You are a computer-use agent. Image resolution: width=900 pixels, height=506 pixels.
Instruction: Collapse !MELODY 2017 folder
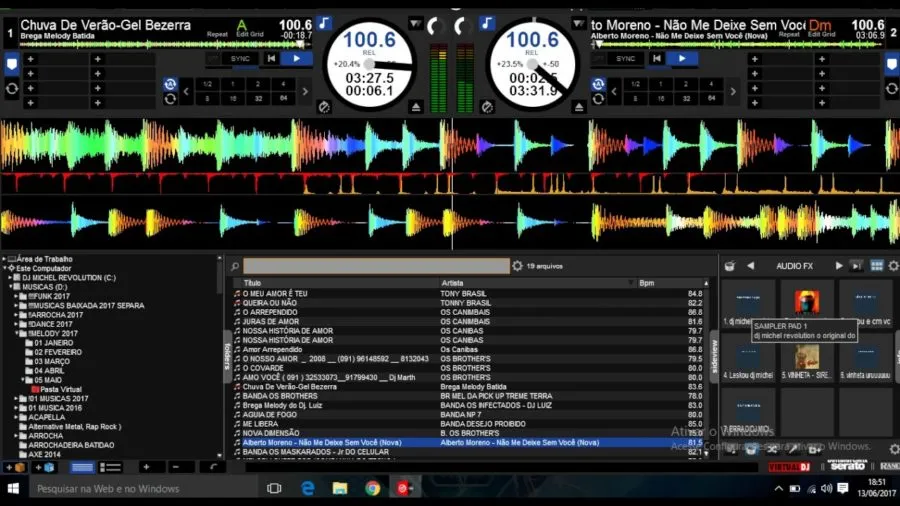coord(16,333)
